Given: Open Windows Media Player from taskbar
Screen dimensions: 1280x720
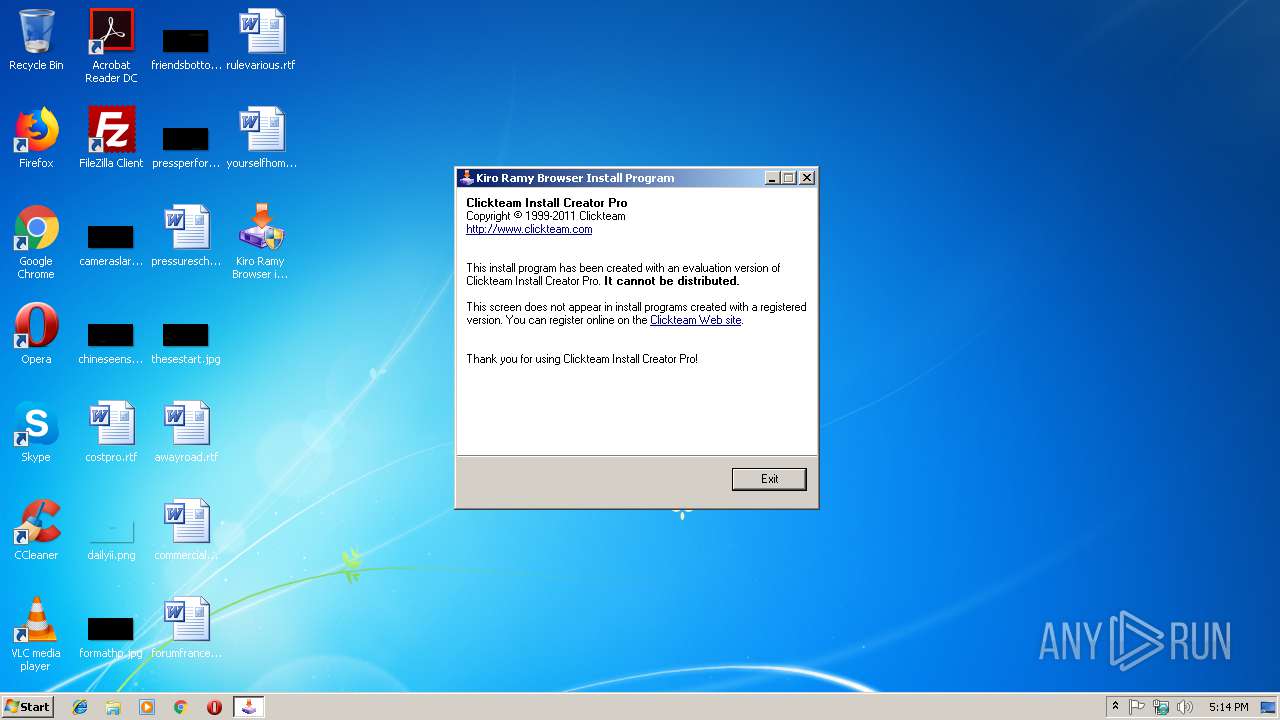Looking at the screenshot, I should [147, 707].
